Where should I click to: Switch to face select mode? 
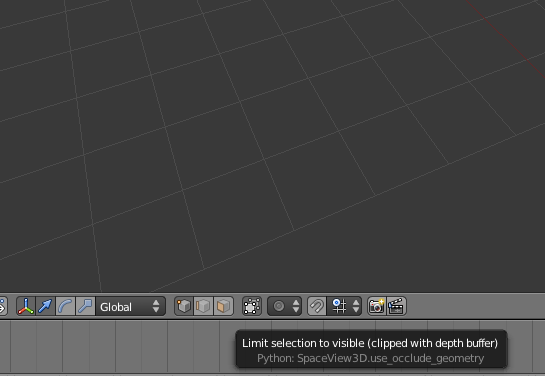[x=223, y=306]
